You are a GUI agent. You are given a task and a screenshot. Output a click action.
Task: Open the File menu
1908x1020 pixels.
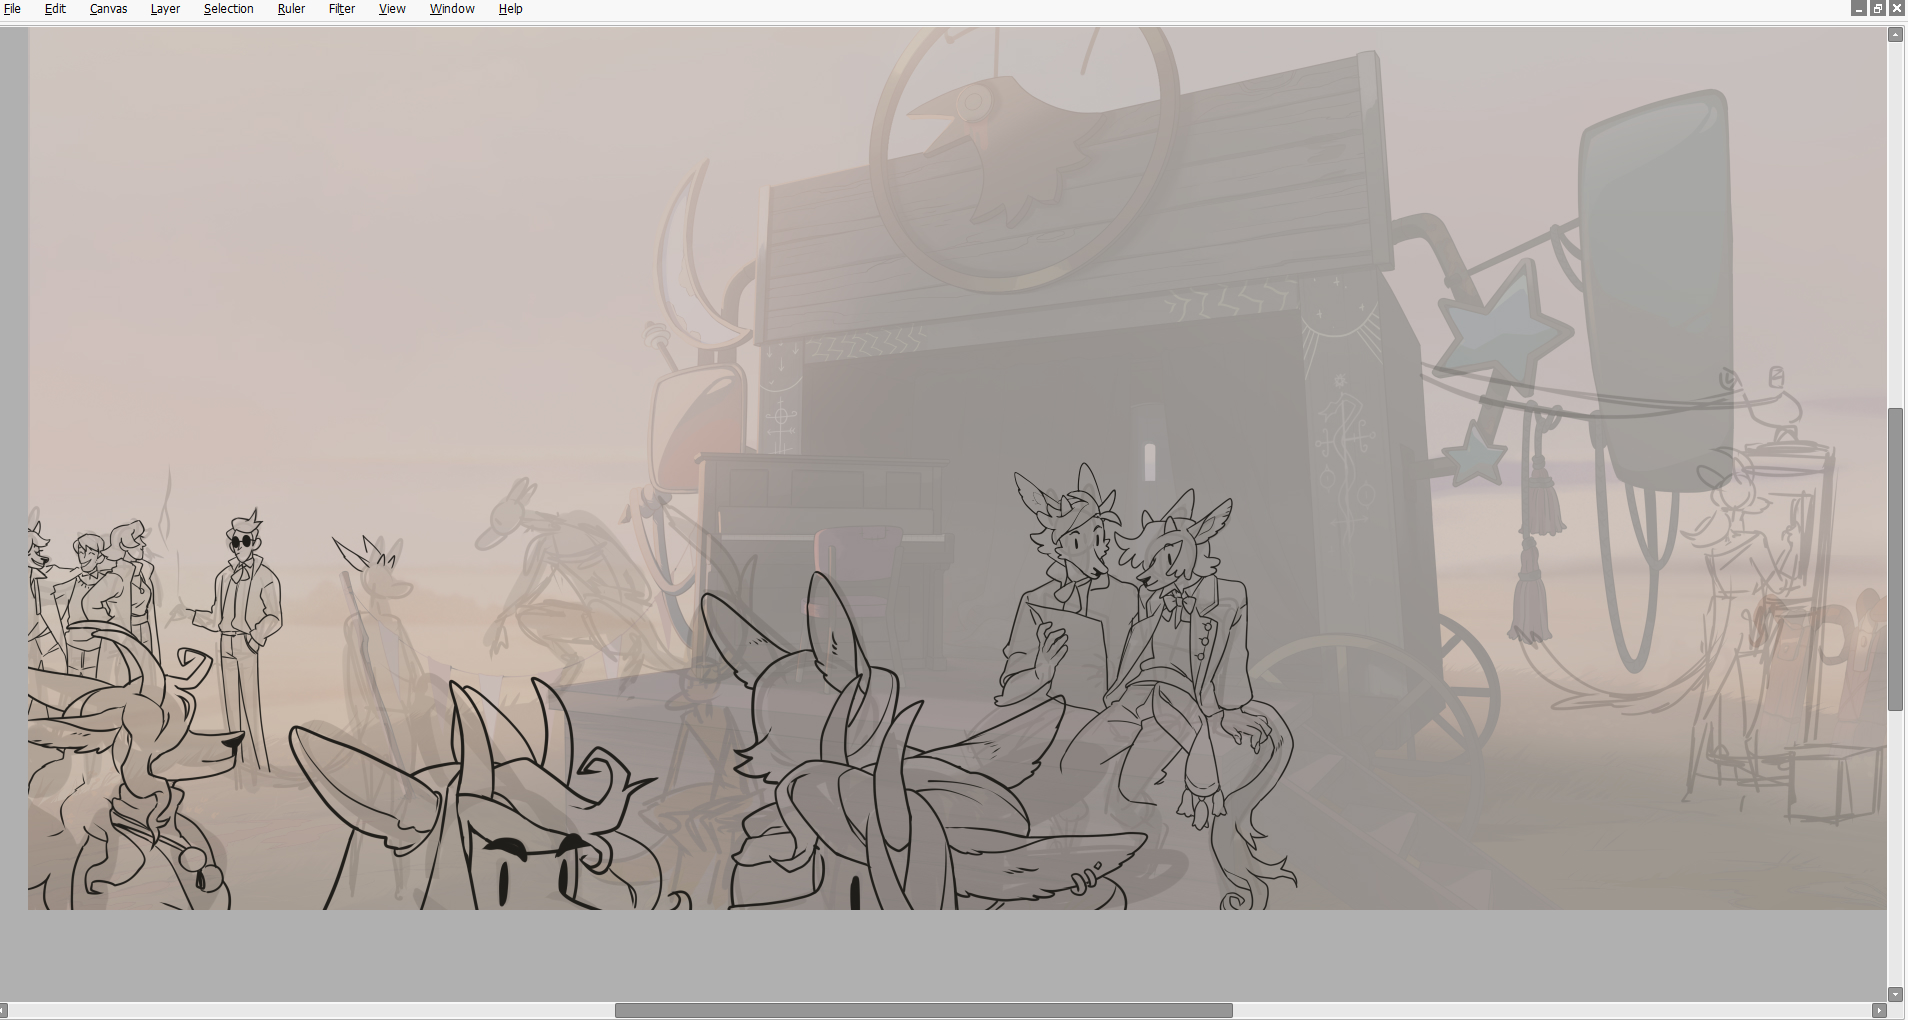click(x=13, y=9)
